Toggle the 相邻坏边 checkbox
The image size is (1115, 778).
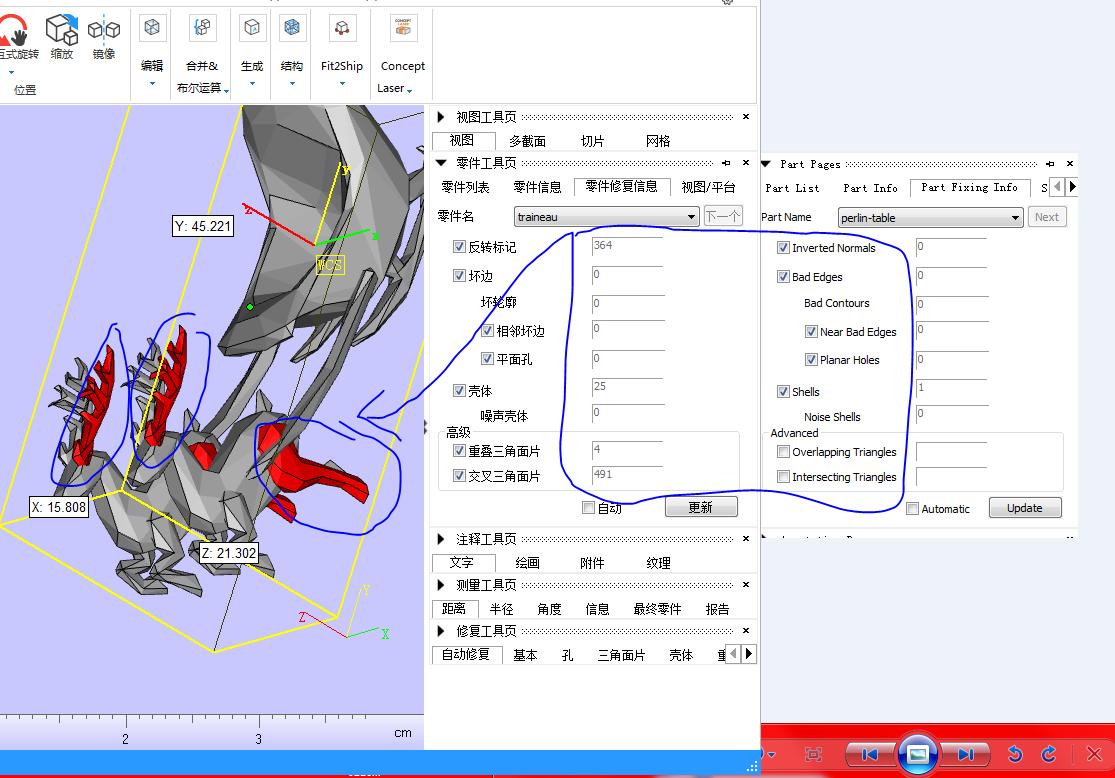487,331
